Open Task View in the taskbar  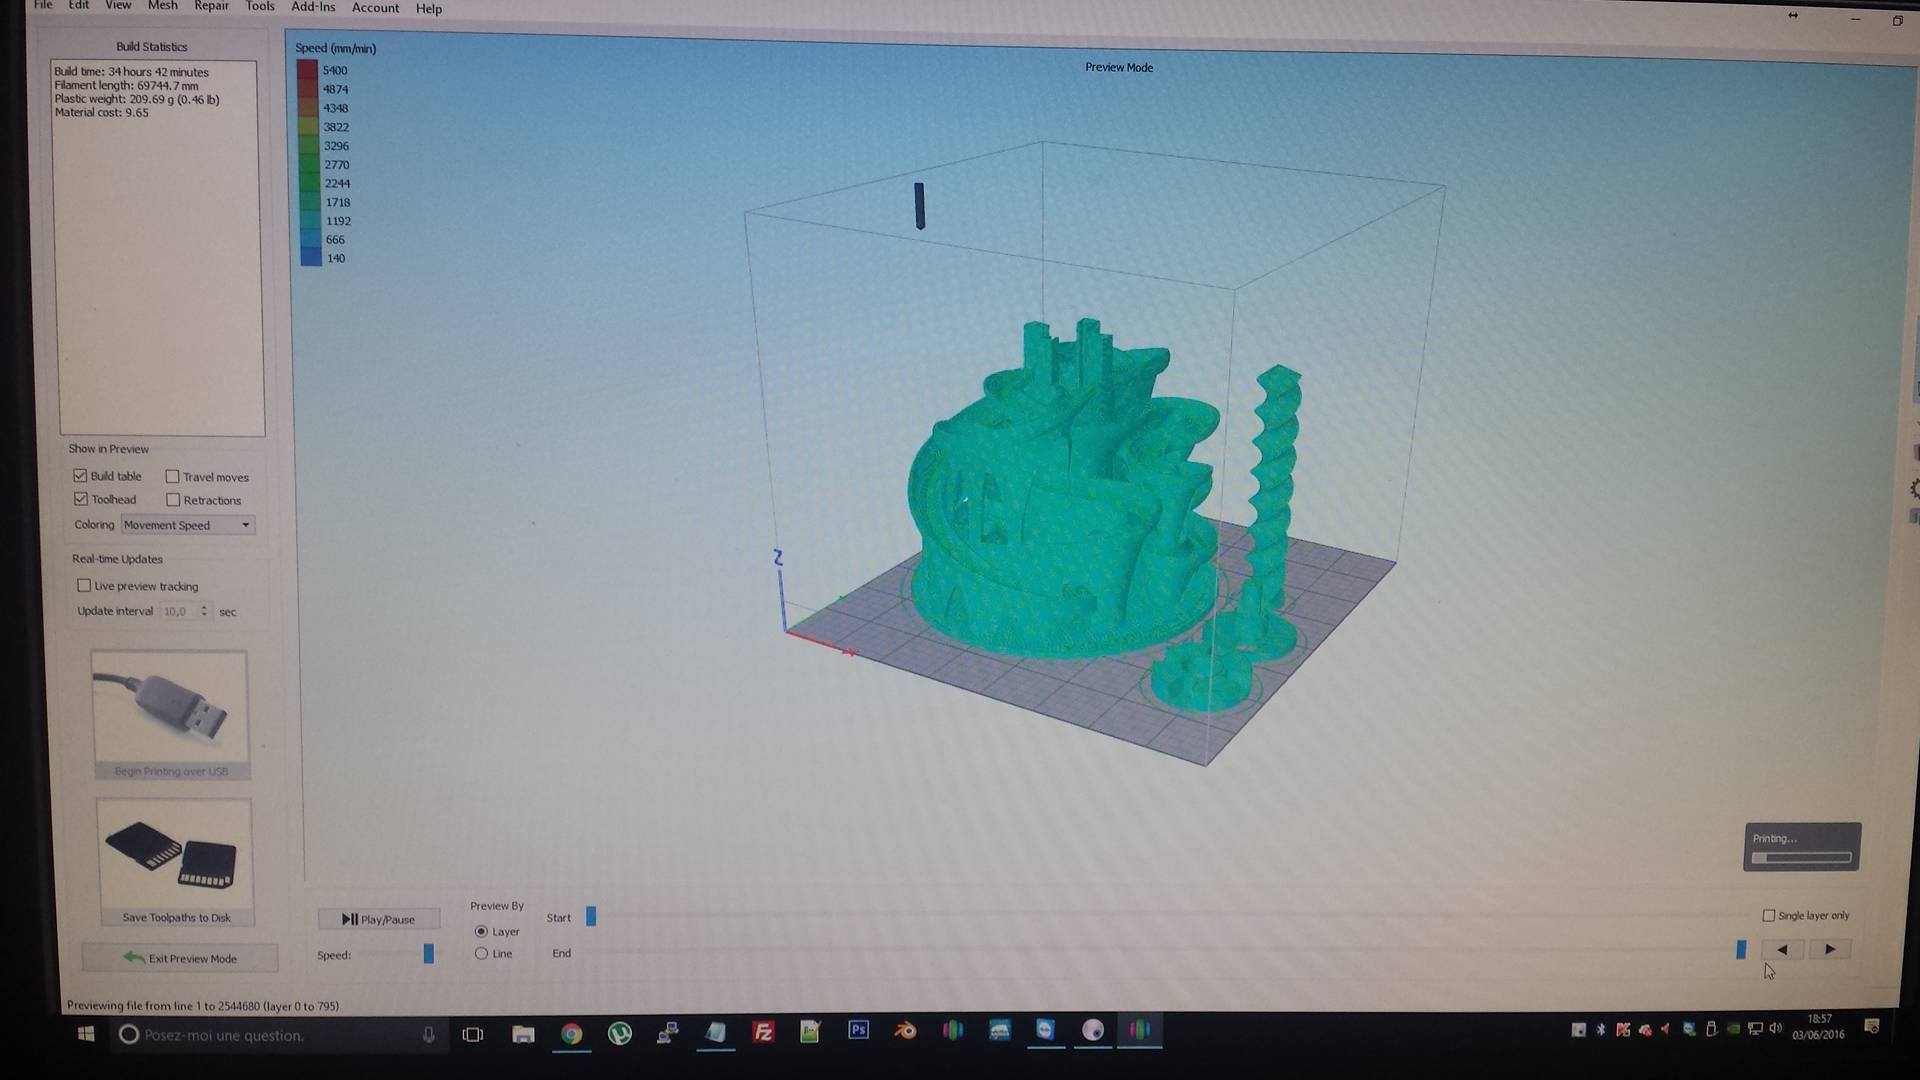point(472,1034)
